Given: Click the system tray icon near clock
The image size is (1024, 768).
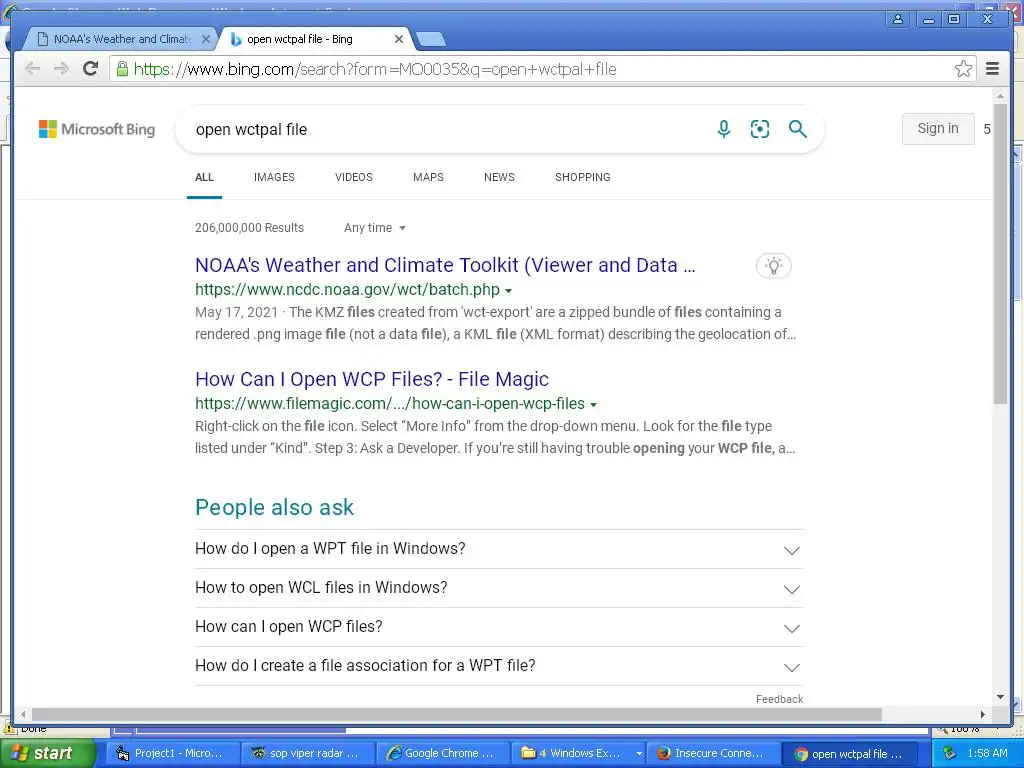Looking at the screenshot, I should click(950, 754).
